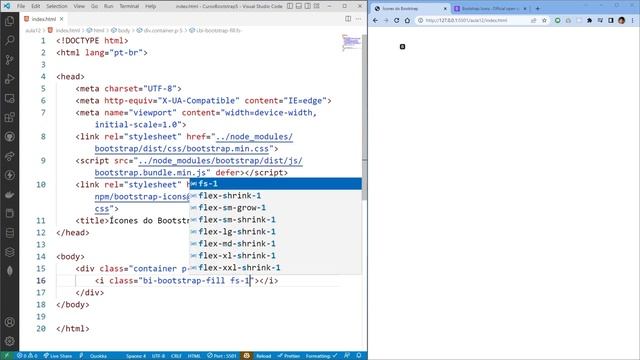Expand the i.bi-bootstrap-fill breadcrumb

pyautogui.click(x=216, y=31)
